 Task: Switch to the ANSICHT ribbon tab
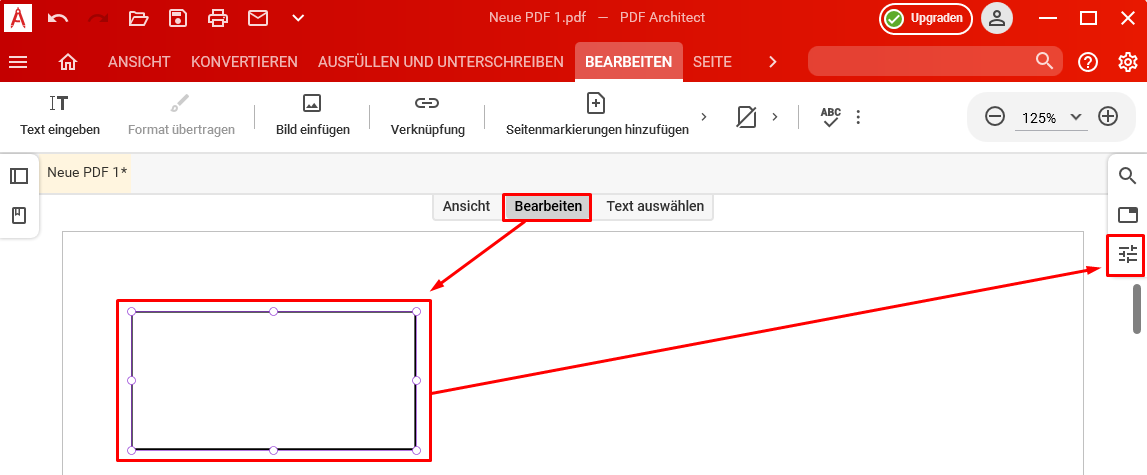(x=139, y=62)
